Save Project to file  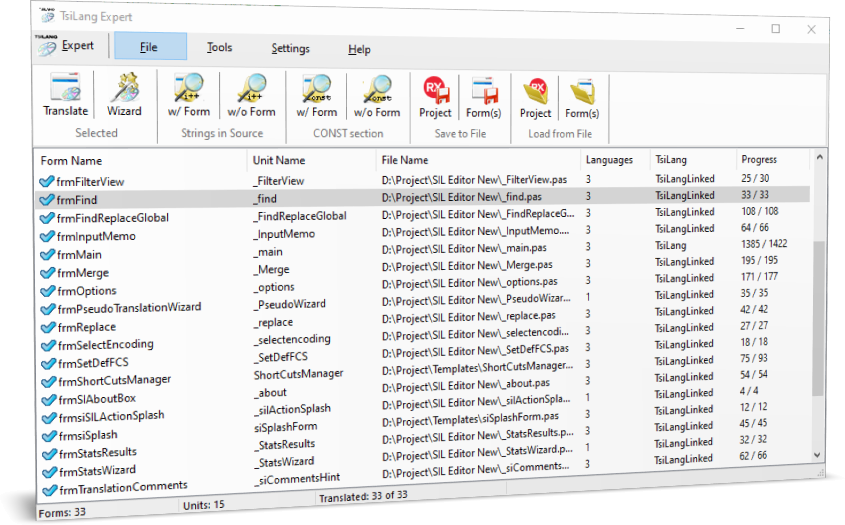click(x=435, y=97)
